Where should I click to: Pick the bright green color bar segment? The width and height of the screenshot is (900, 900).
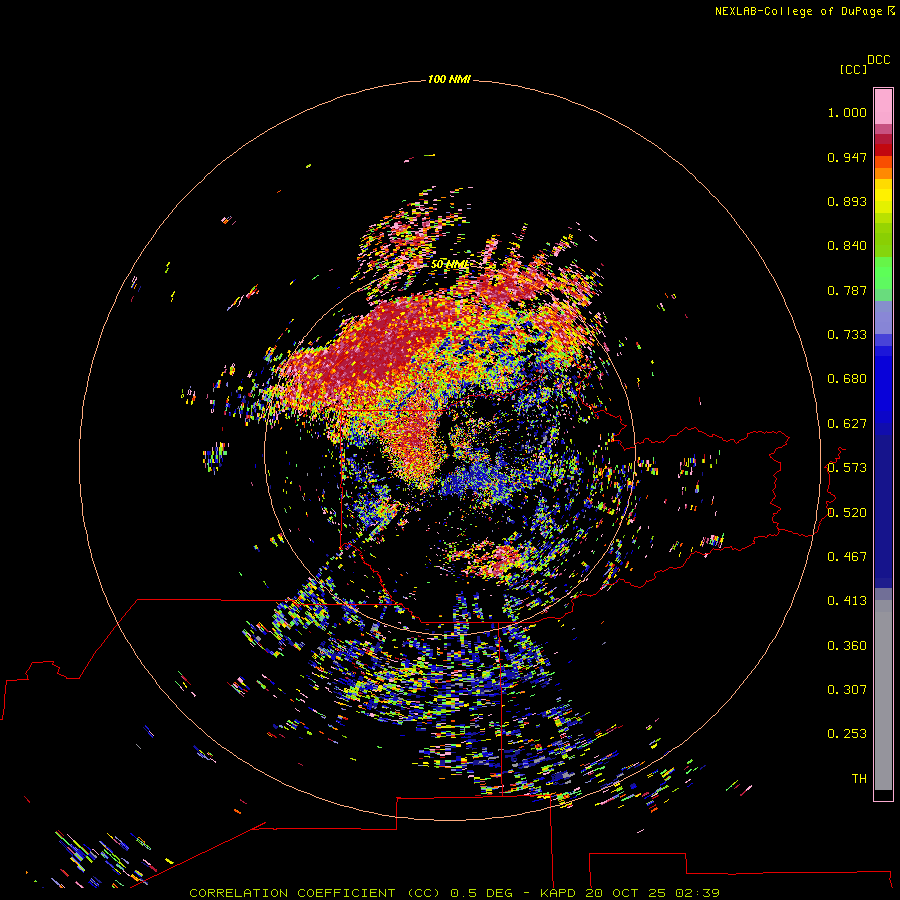(x=883, y=273)
